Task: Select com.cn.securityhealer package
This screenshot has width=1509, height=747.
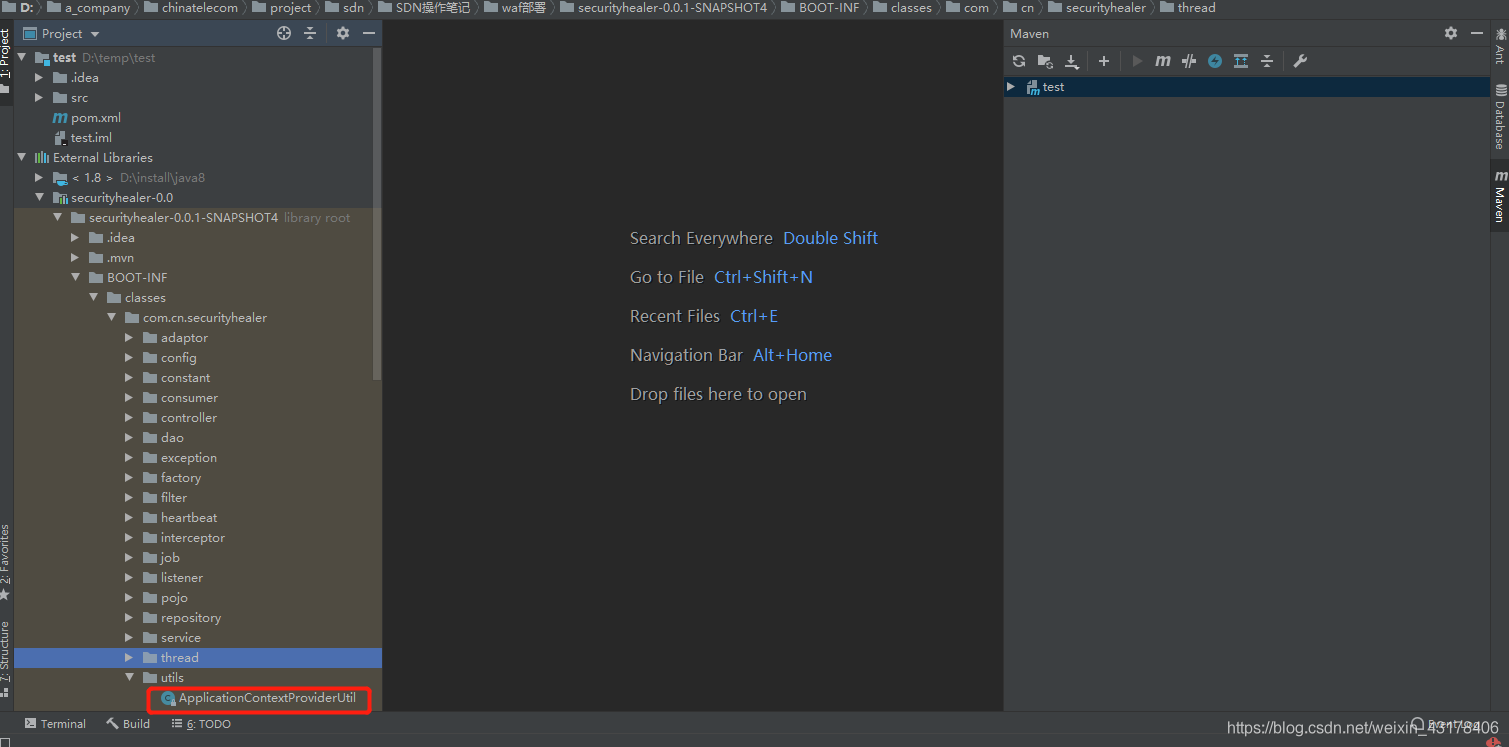Action: point(205,318)
